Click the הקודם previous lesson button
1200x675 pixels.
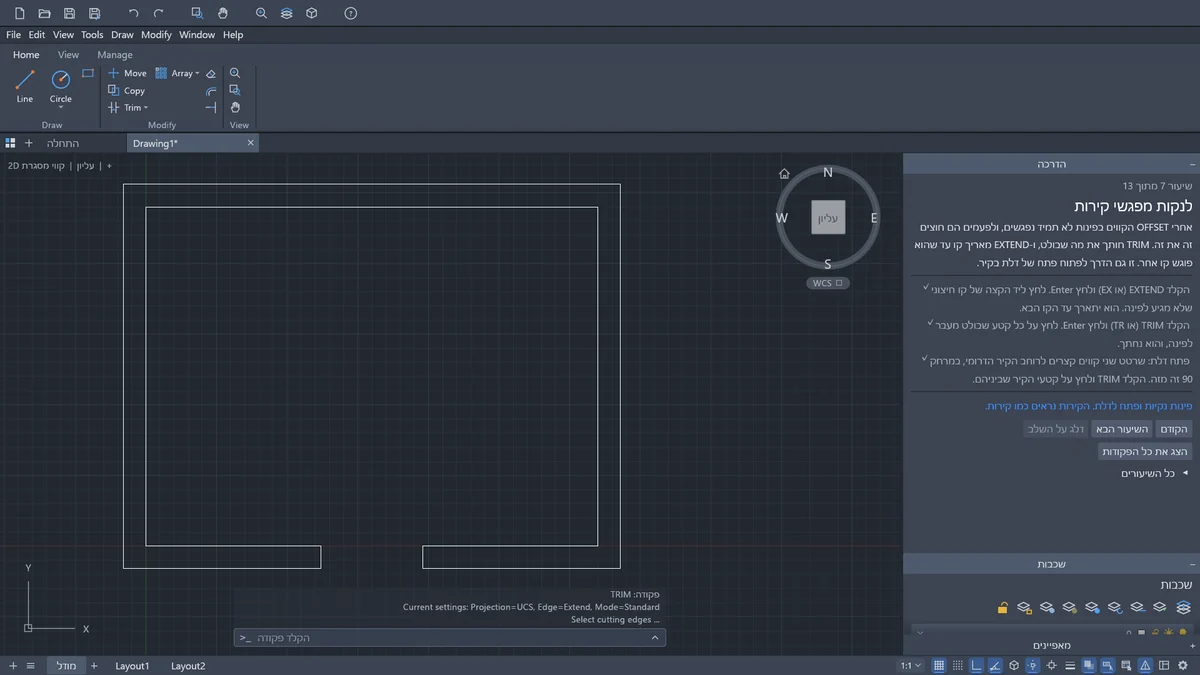(1173, 429)
